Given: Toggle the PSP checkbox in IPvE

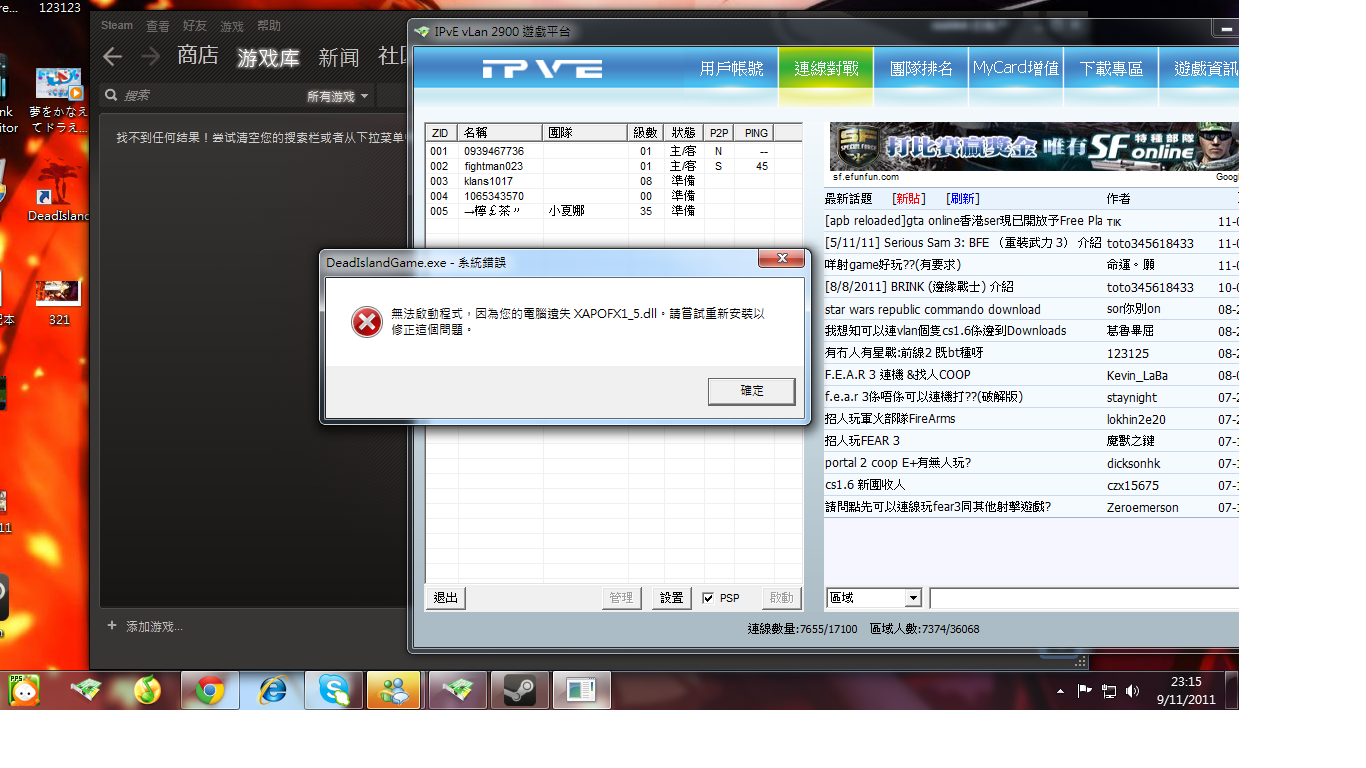Looking at the screenshot, I should pyautogui.click(x=708, y=598).
